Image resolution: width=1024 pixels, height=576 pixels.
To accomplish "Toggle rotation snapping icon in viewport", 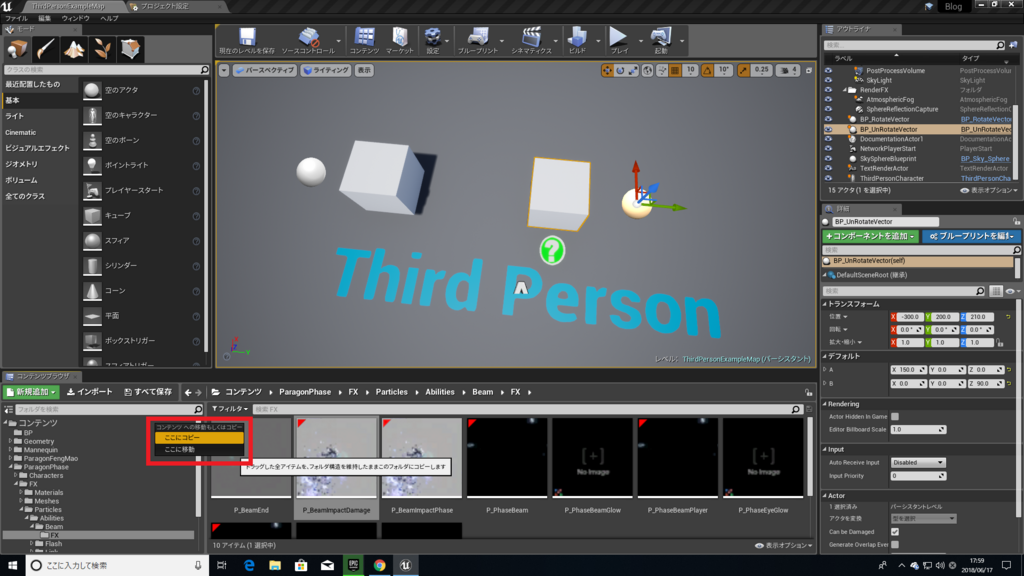I will (x=707, y=71).
